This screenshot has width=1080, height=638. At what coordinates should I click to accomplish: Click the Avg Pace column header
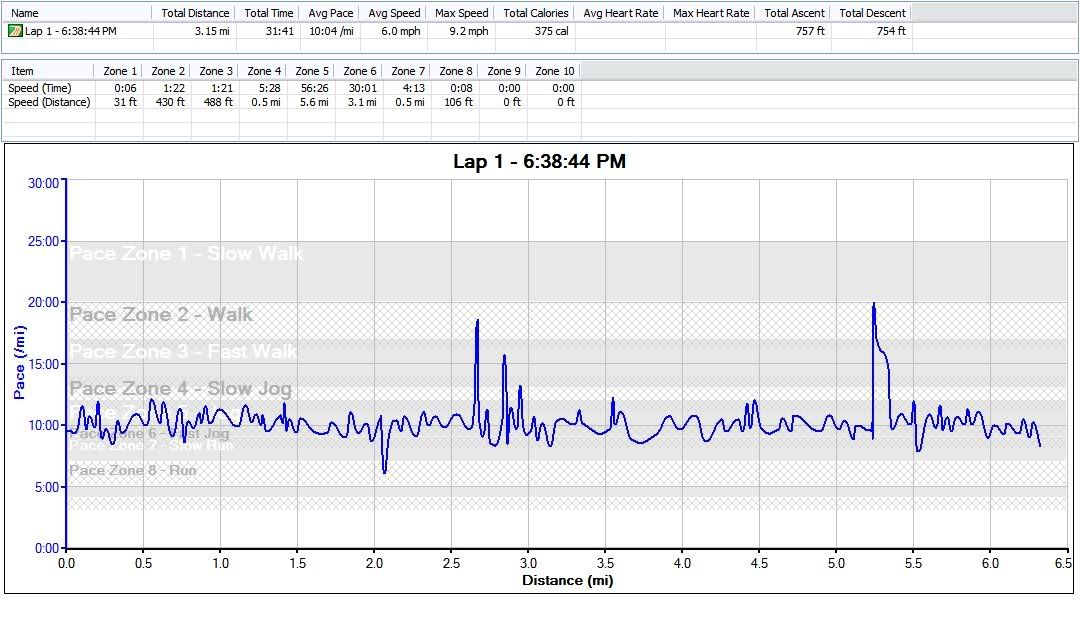[x=330, y=13]
